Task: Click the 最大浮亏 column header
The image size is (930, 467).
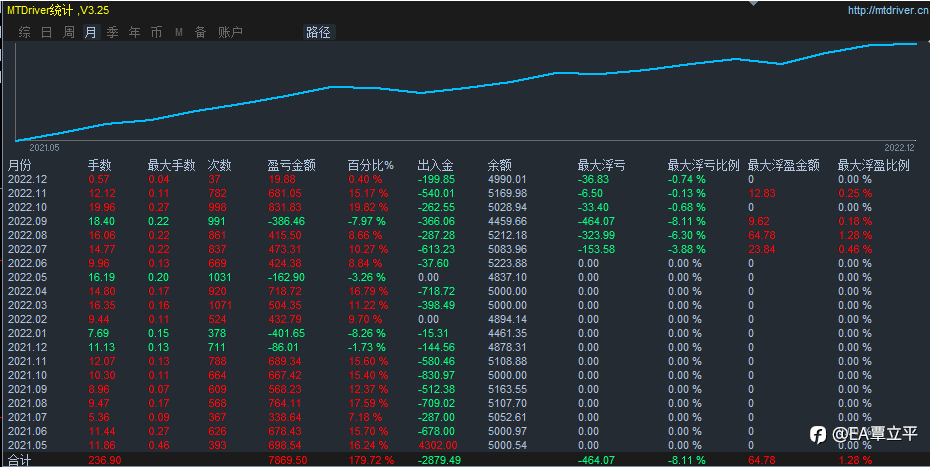Action: click(601, 165)
